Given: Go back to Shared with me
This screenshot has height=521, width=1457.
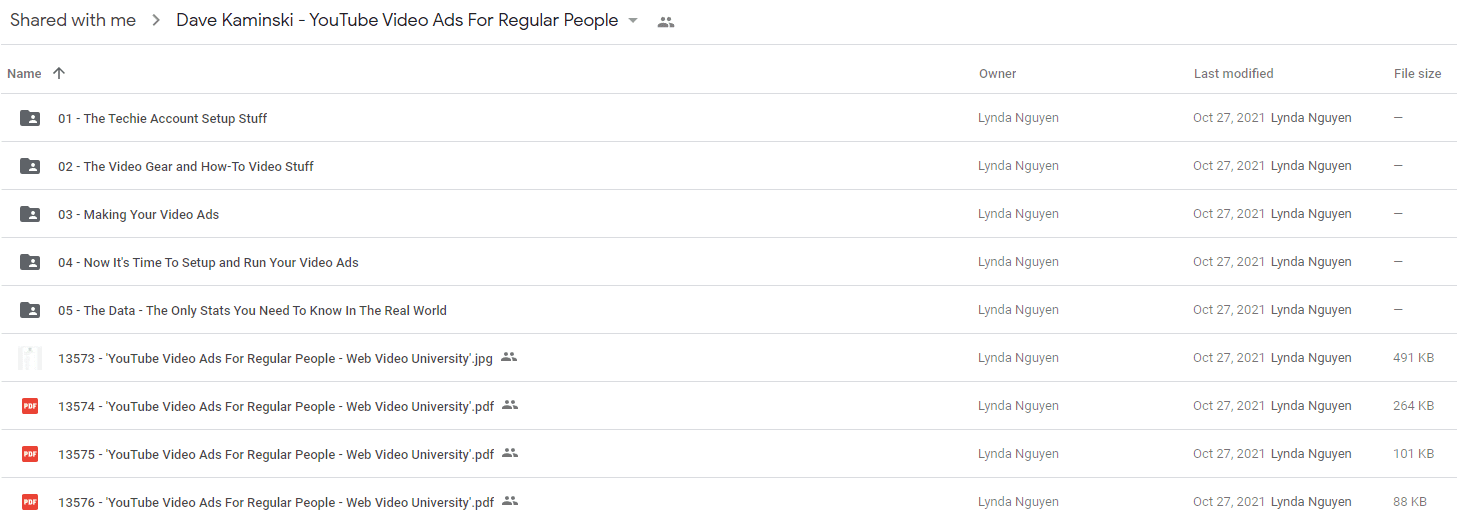Looking at the screenshot, I should [73, 20].
